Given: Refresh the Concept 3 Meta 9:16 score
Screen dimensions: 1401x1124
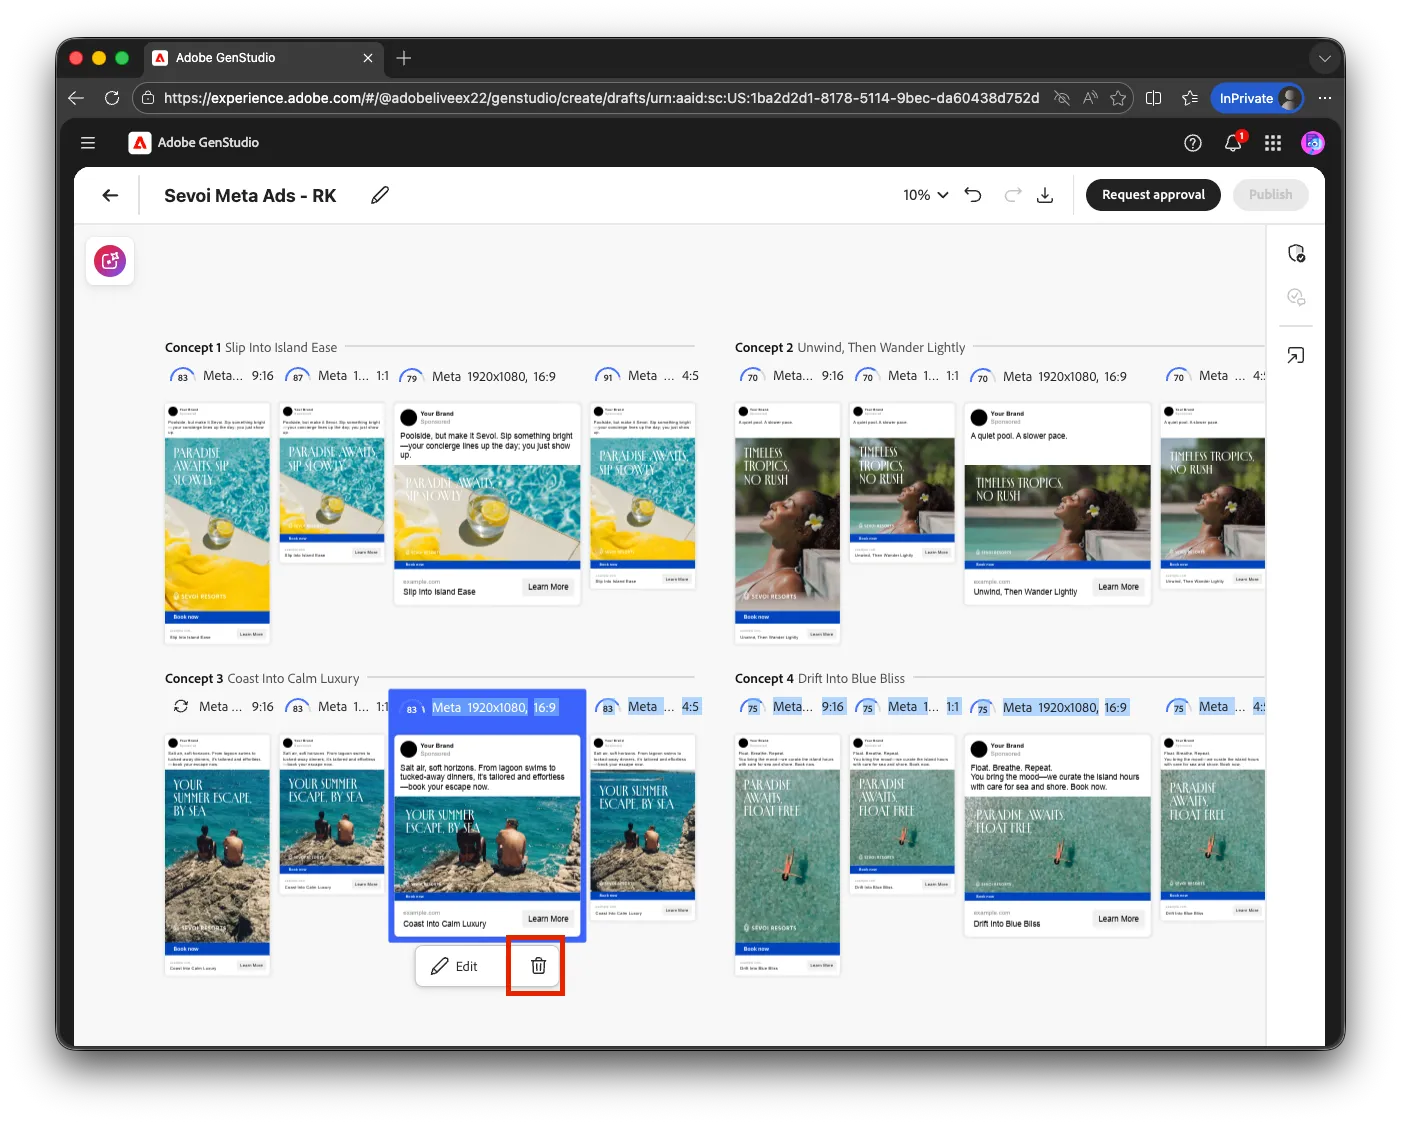Looking at the screenshot, I should [x=181, y=706].
